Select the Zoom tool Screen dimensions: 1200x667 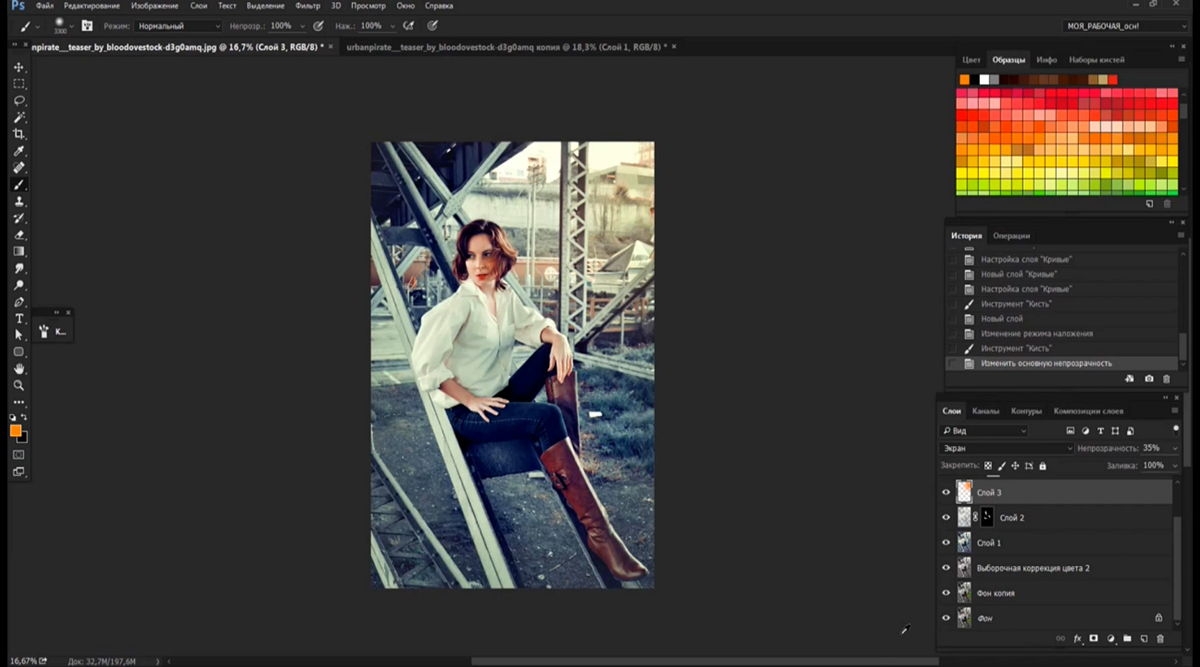pos(19,385)
